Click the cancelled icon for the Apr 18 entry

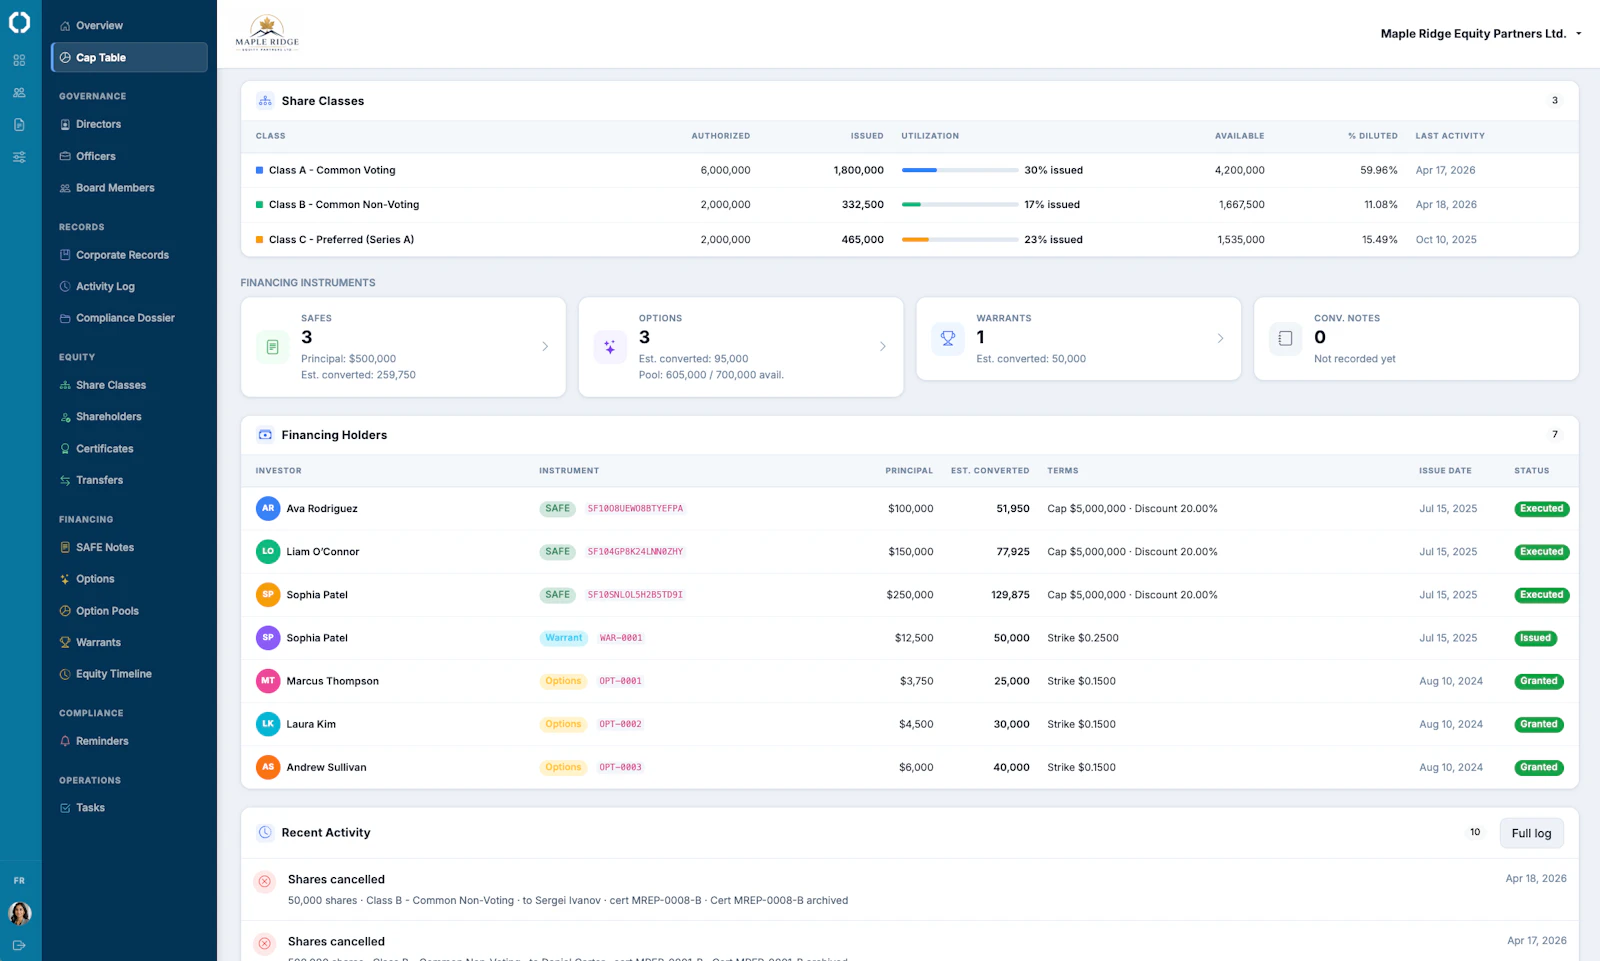point(265,881)
